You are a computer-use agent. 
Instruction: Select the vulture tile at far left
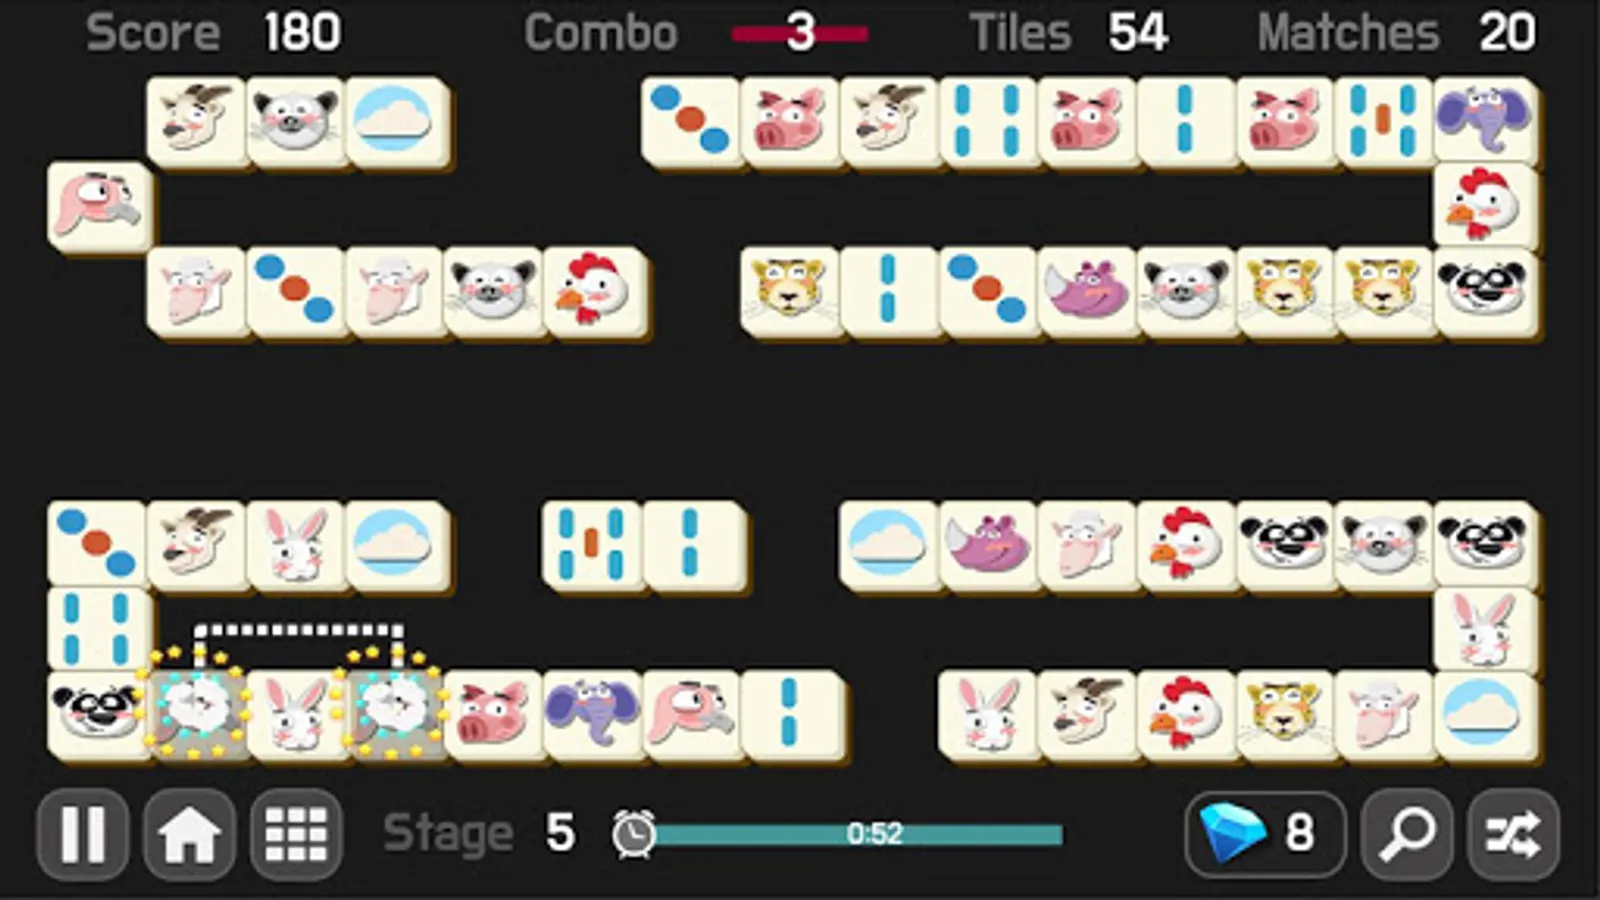click(99, 205)
